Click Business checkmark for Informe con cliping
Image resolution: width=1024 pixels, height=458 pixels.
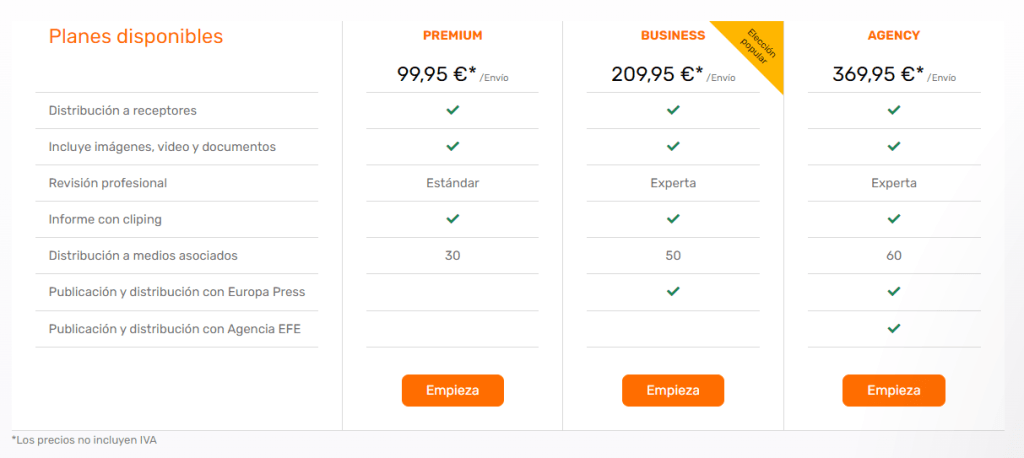[x=673, y=219]
